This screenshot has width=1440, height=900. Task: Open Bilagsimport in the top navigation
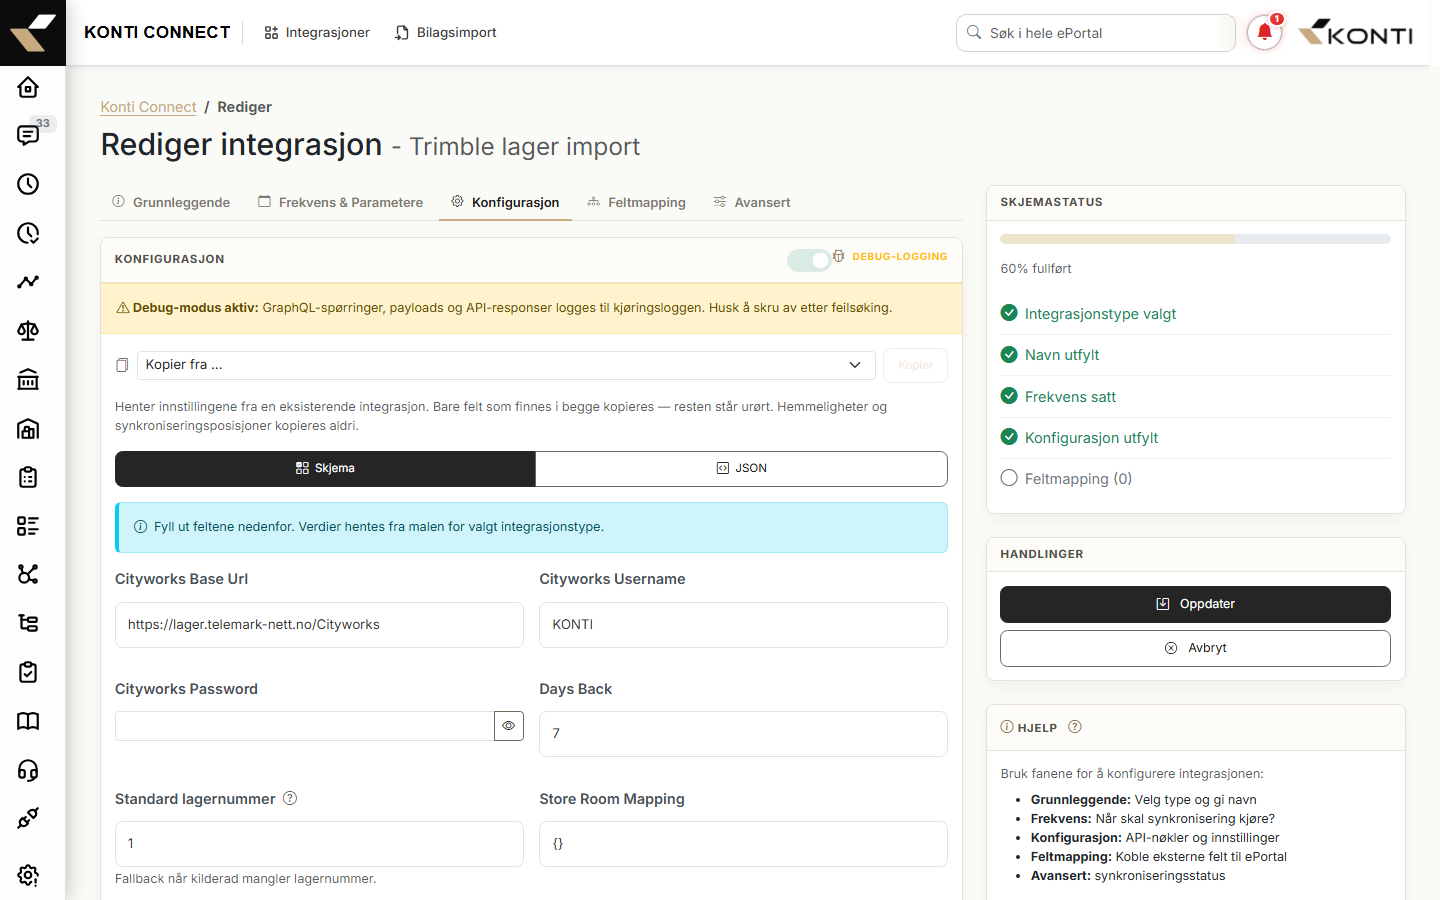click(446, 33)
